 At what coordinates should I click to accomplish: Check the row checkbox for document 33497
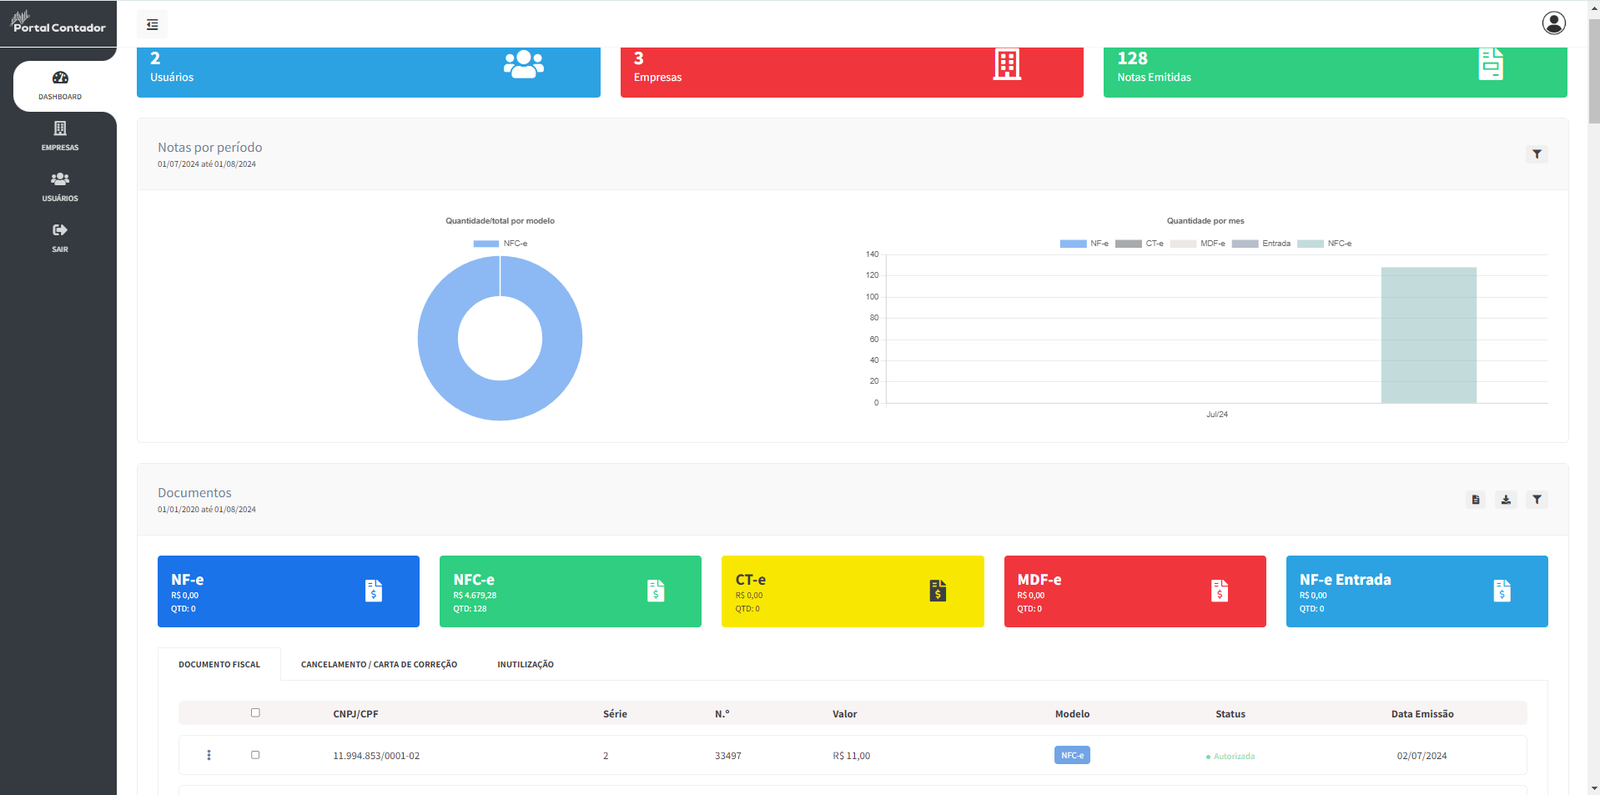[x=255, y=755]
